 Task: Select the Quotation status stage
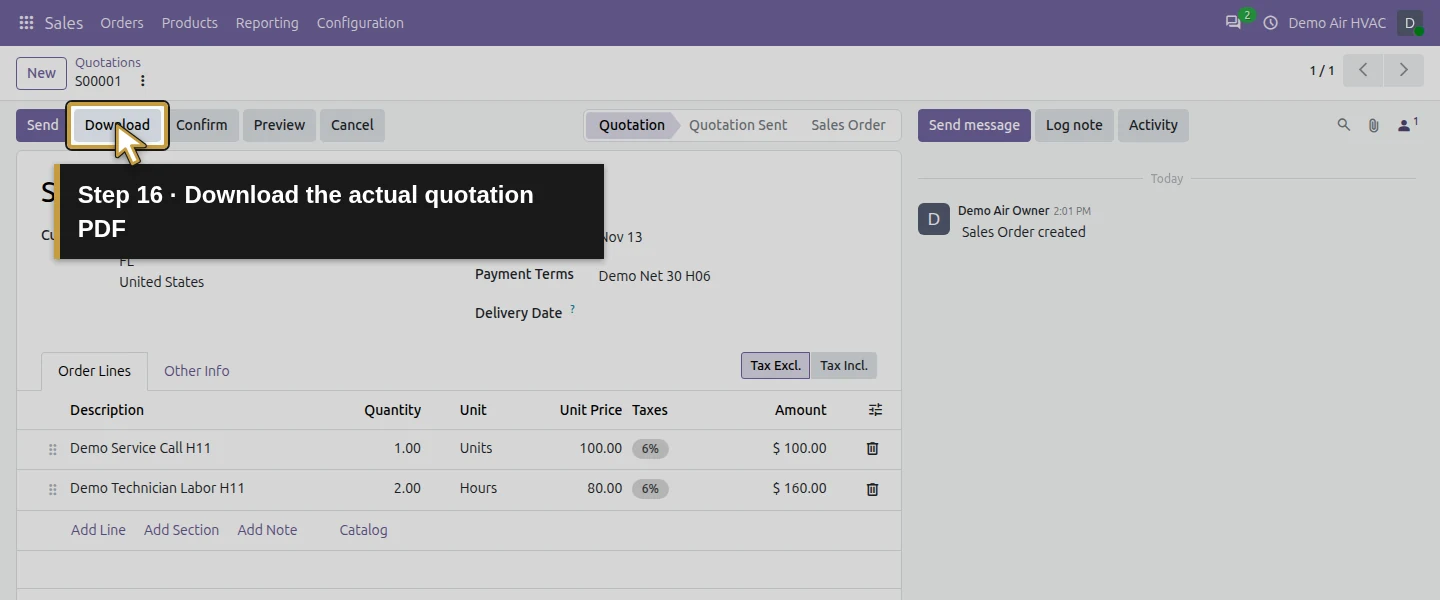[x=631, y=125]
